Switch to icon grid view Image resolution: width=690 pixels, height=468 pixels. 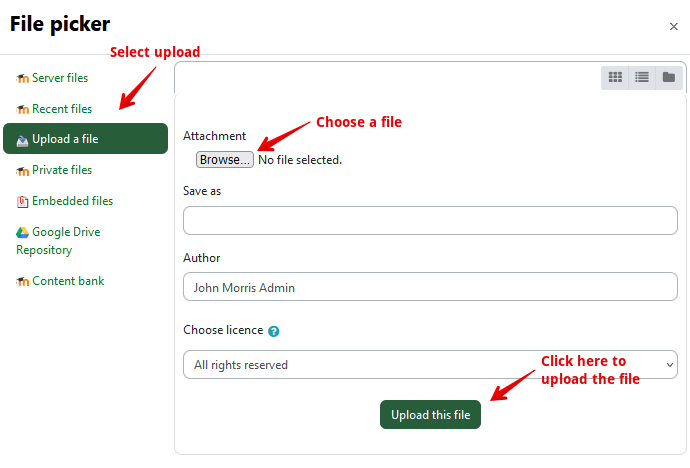[616, 77]
